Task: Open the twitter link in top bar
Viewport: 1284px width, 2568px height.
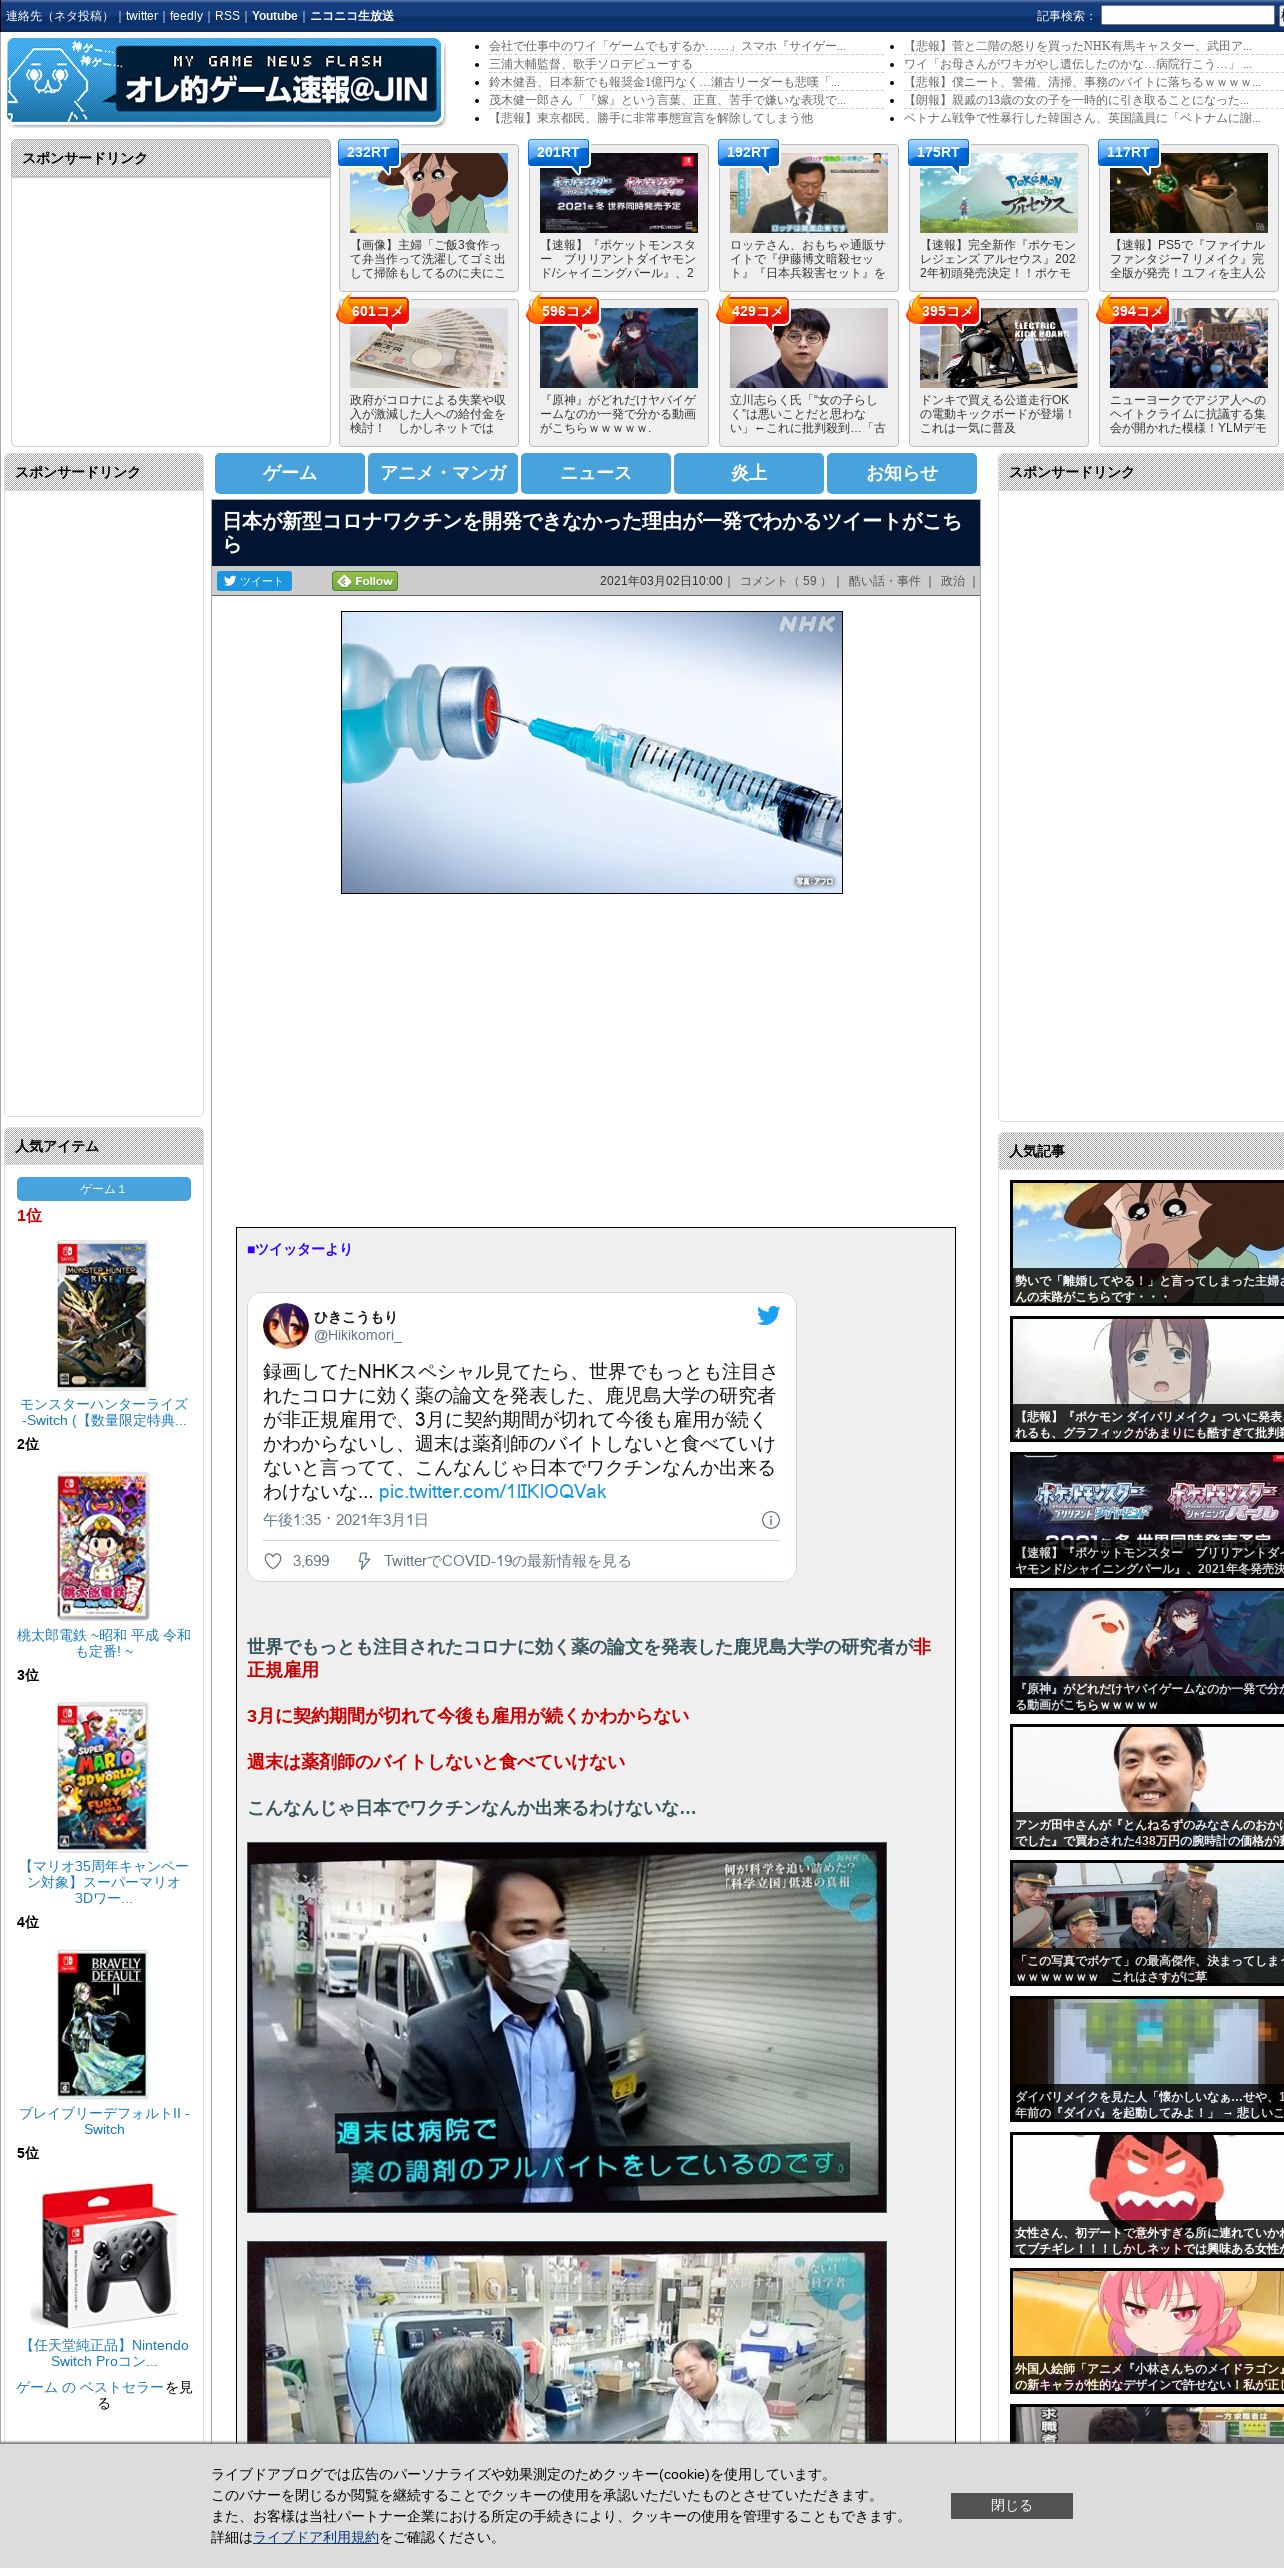Action: point(141,16)
